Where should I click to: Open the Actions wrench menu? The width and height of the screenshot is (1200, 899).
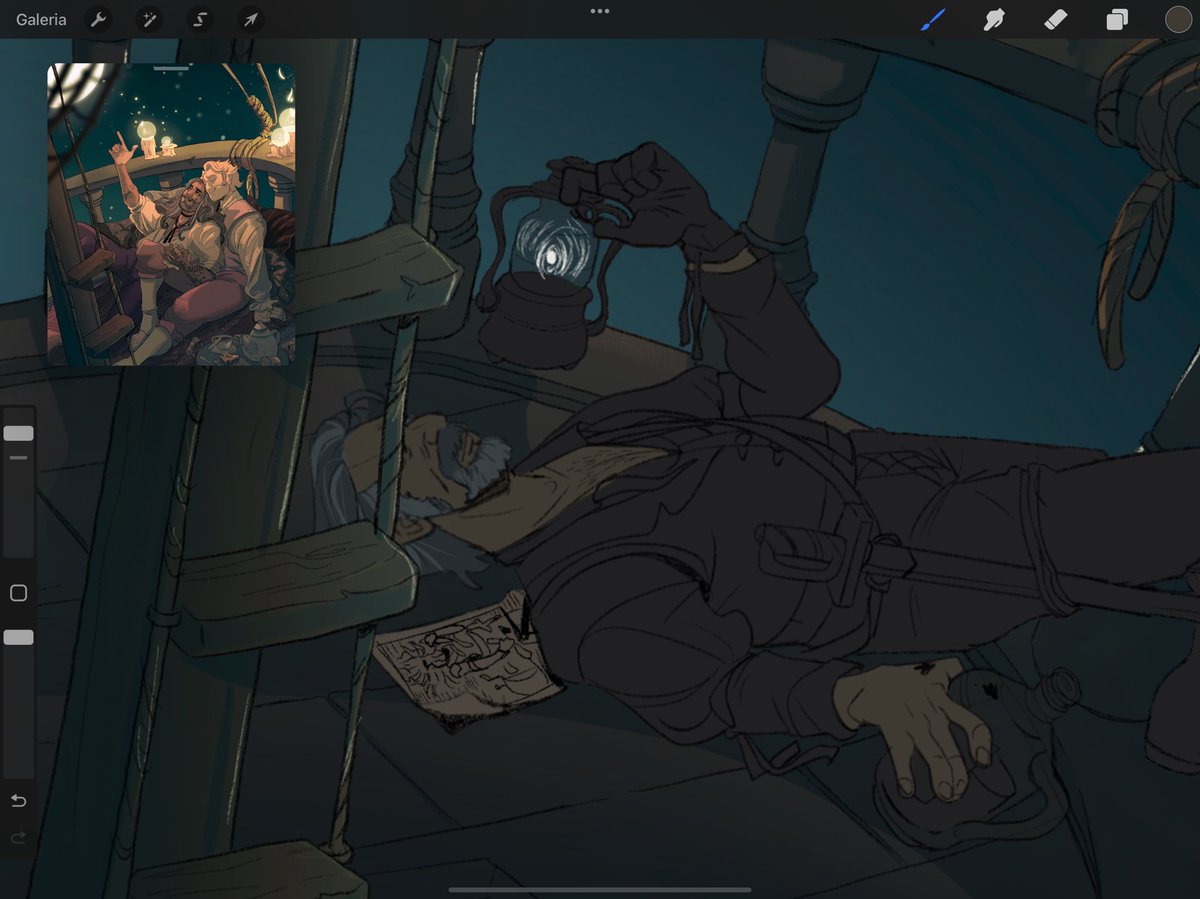[98, 19]
